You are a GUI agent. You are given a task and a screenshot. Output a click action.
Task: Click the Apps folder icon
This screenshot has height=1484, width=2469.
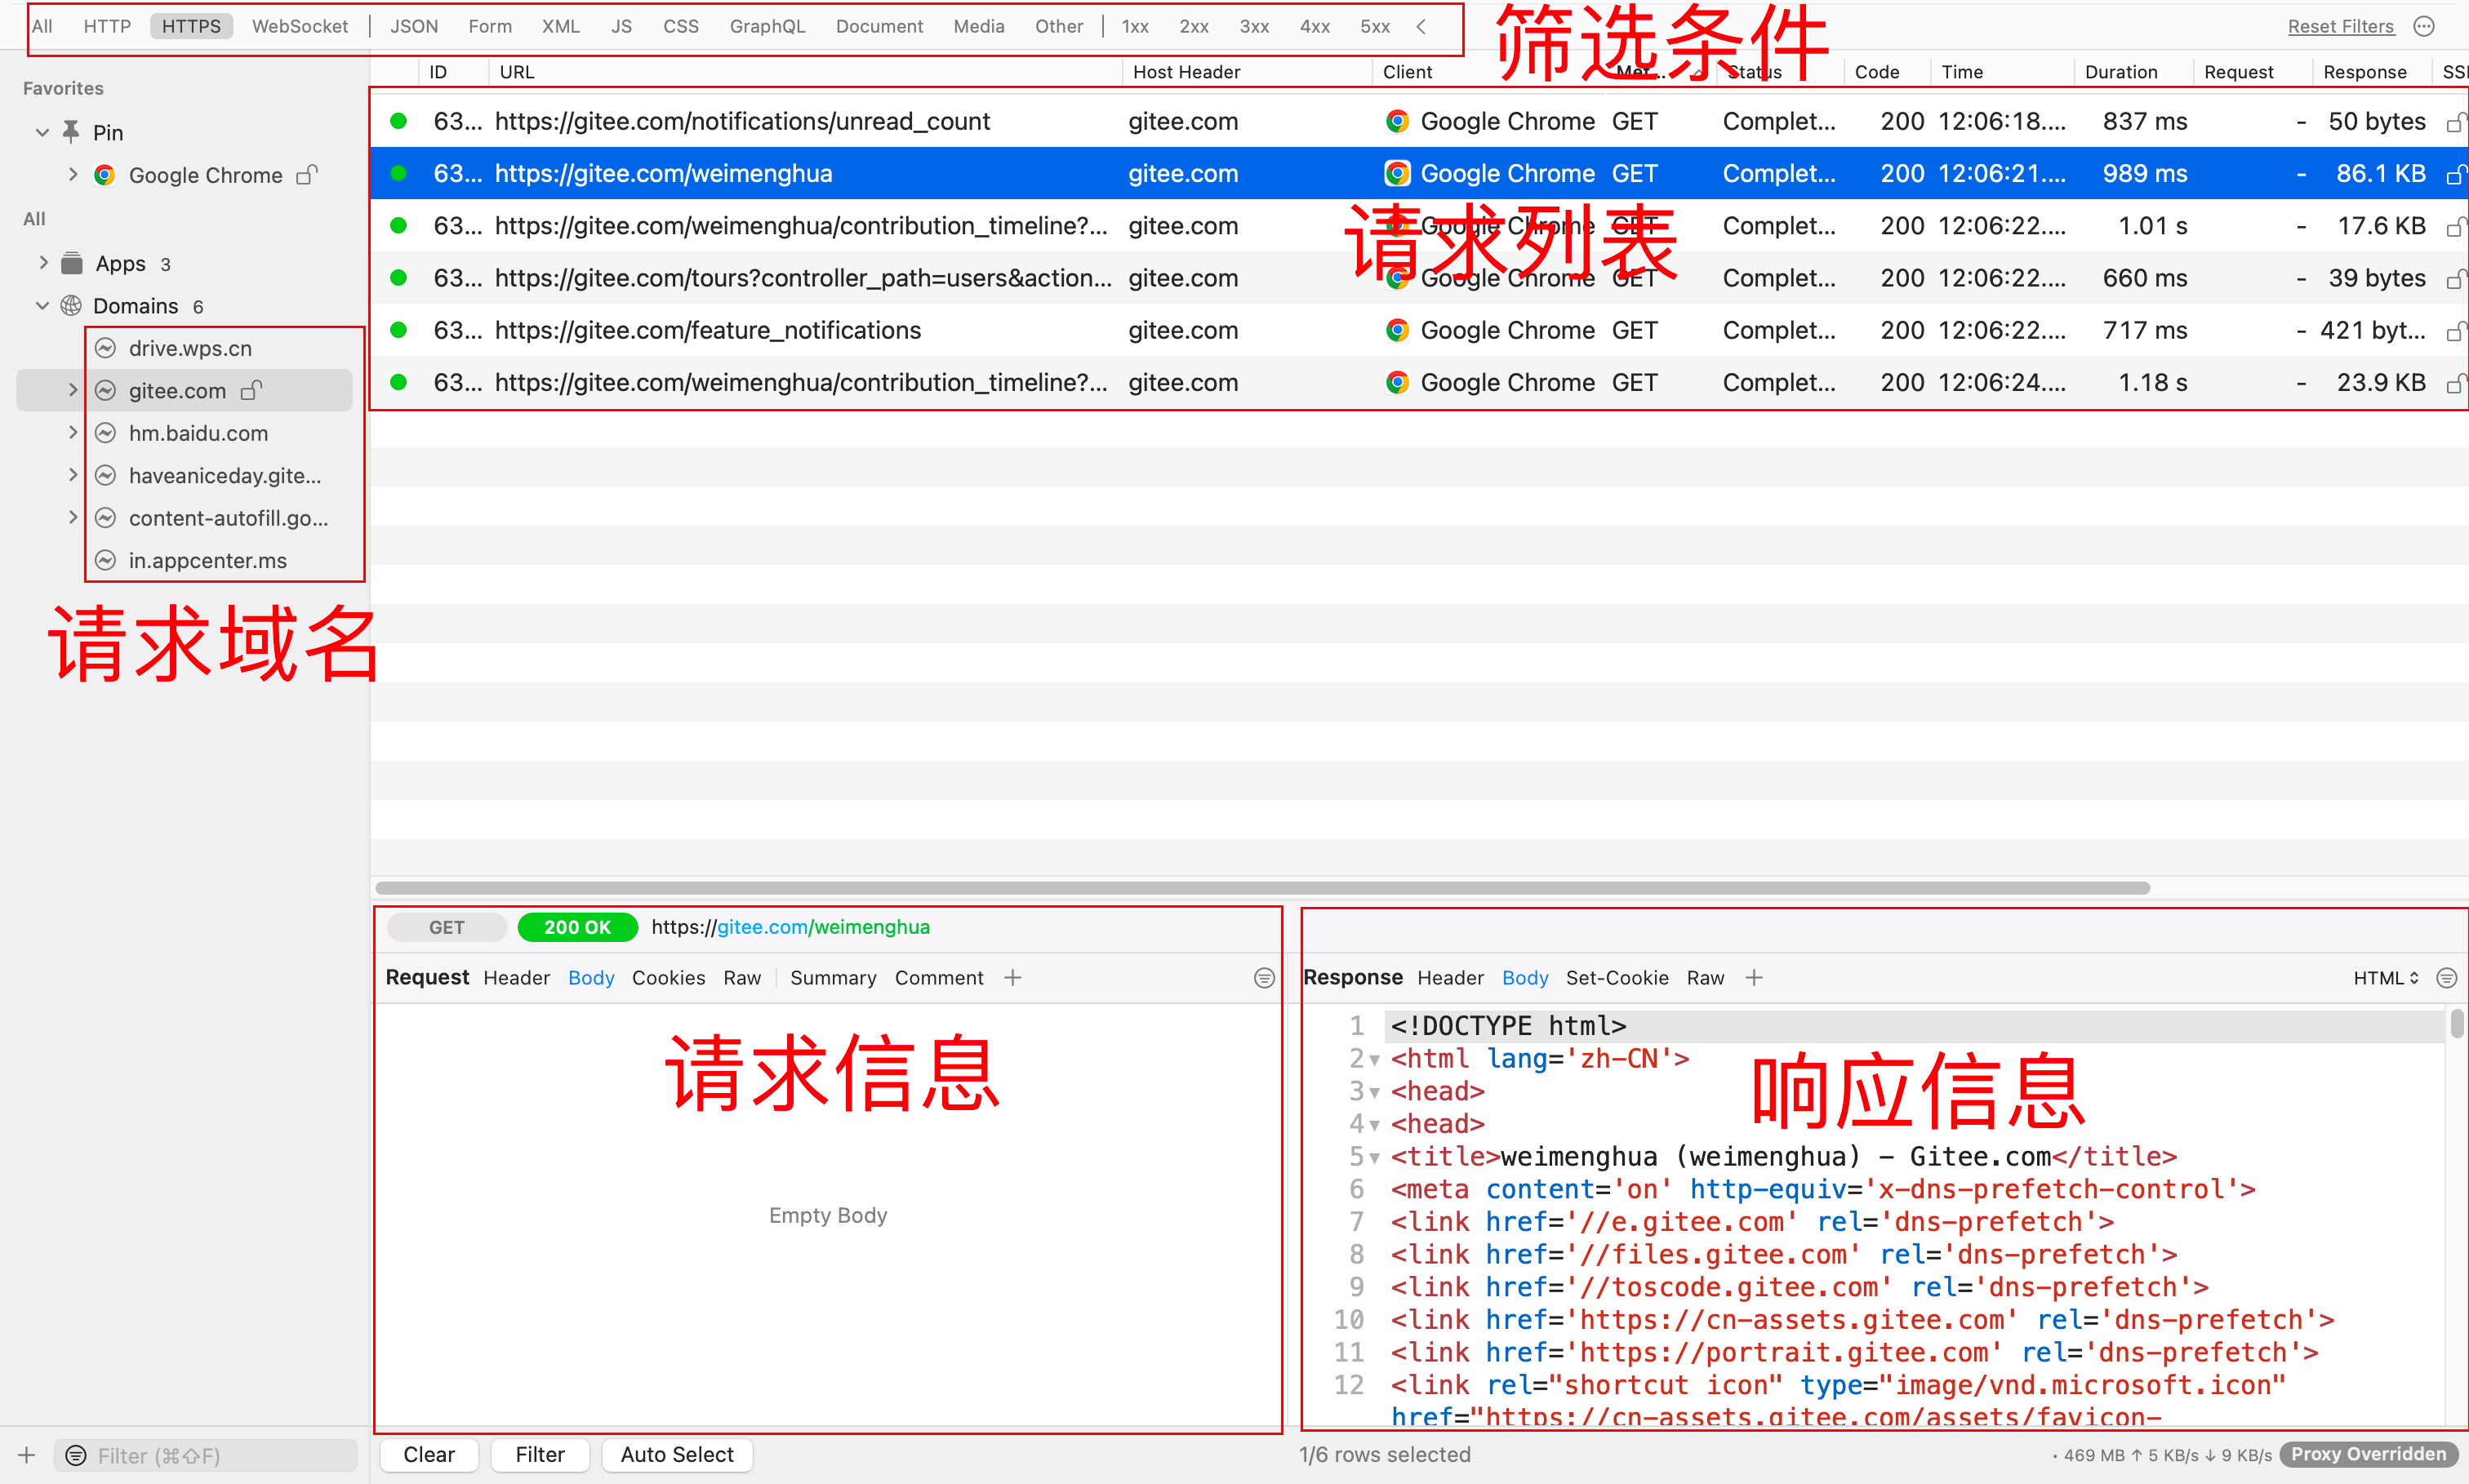point(72,263)
